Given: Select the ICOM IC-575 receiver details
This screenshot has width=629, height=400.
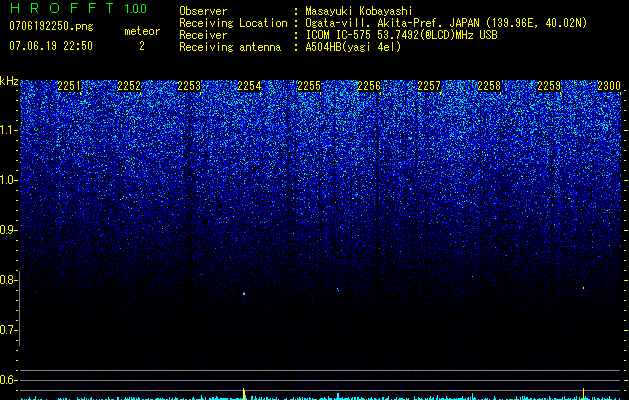Looking at the screenshot, I should 401,35.
